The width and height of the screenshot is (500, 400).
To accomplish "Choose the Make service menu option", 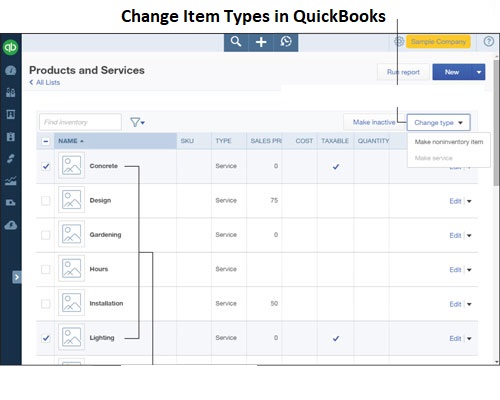I will [433, 158].
